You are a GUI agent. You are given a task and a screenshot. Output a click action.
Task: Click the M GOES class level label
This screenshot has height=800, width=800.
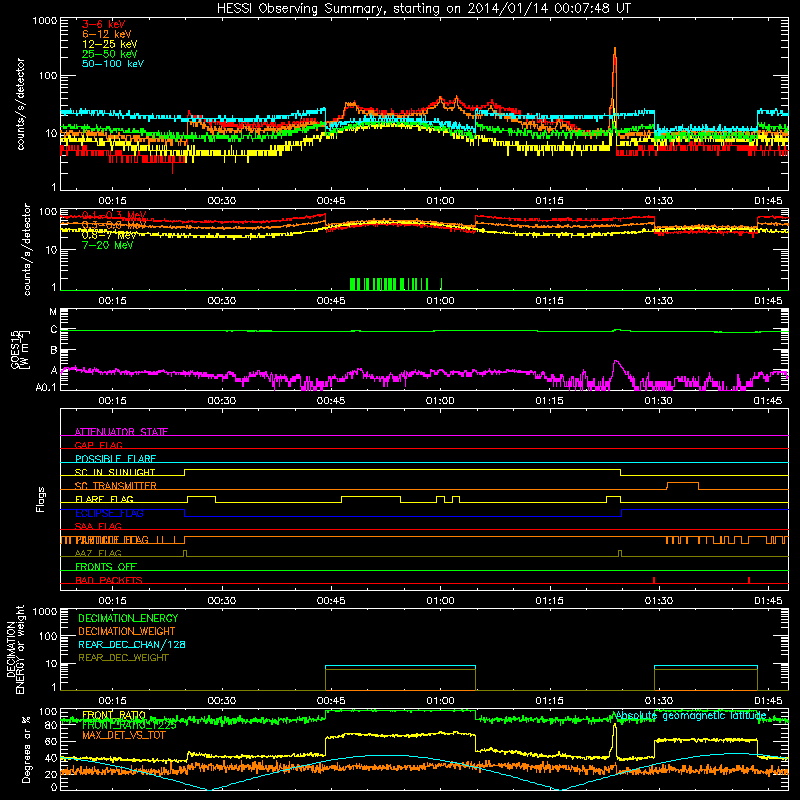pos(53,312)
